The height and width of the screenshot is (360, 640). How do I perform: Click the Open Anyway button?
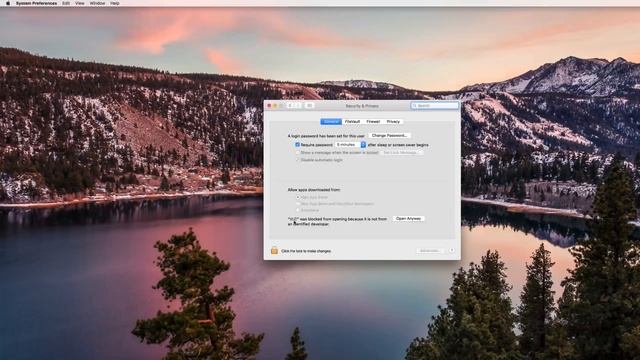(x=408, y=219)
